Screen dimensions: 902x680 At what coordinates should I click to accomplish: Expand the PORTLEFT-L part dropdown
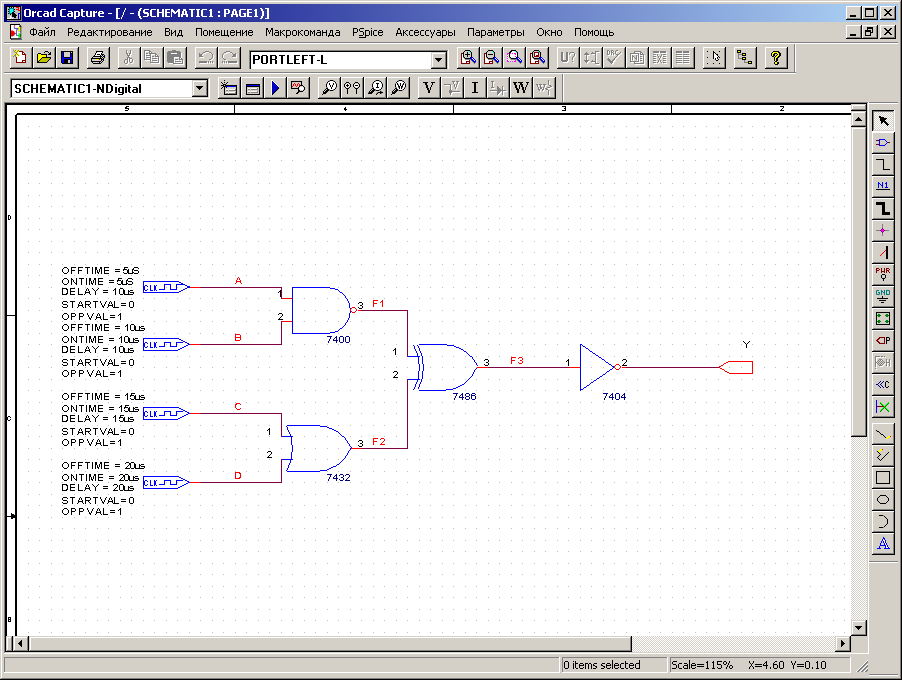(x=438, y=59)
